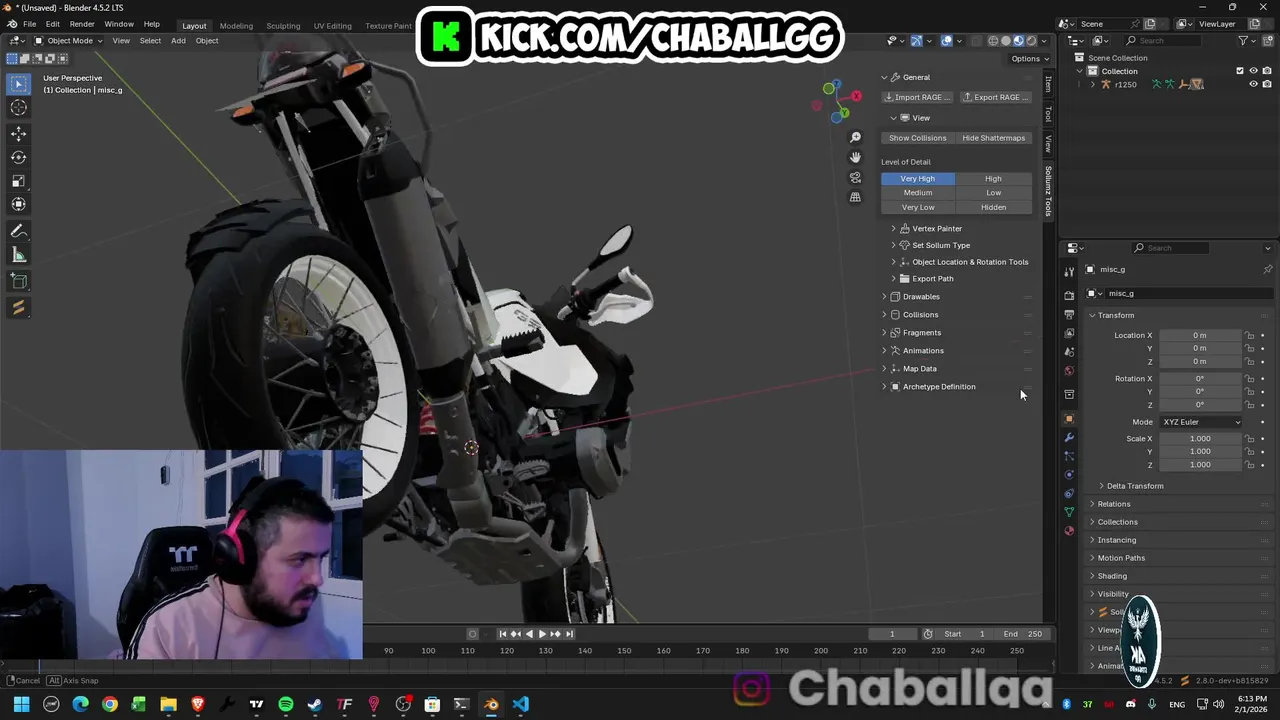
Task: Open the Sollumz Tools sidebar tab
Action: coord(1048,191)
